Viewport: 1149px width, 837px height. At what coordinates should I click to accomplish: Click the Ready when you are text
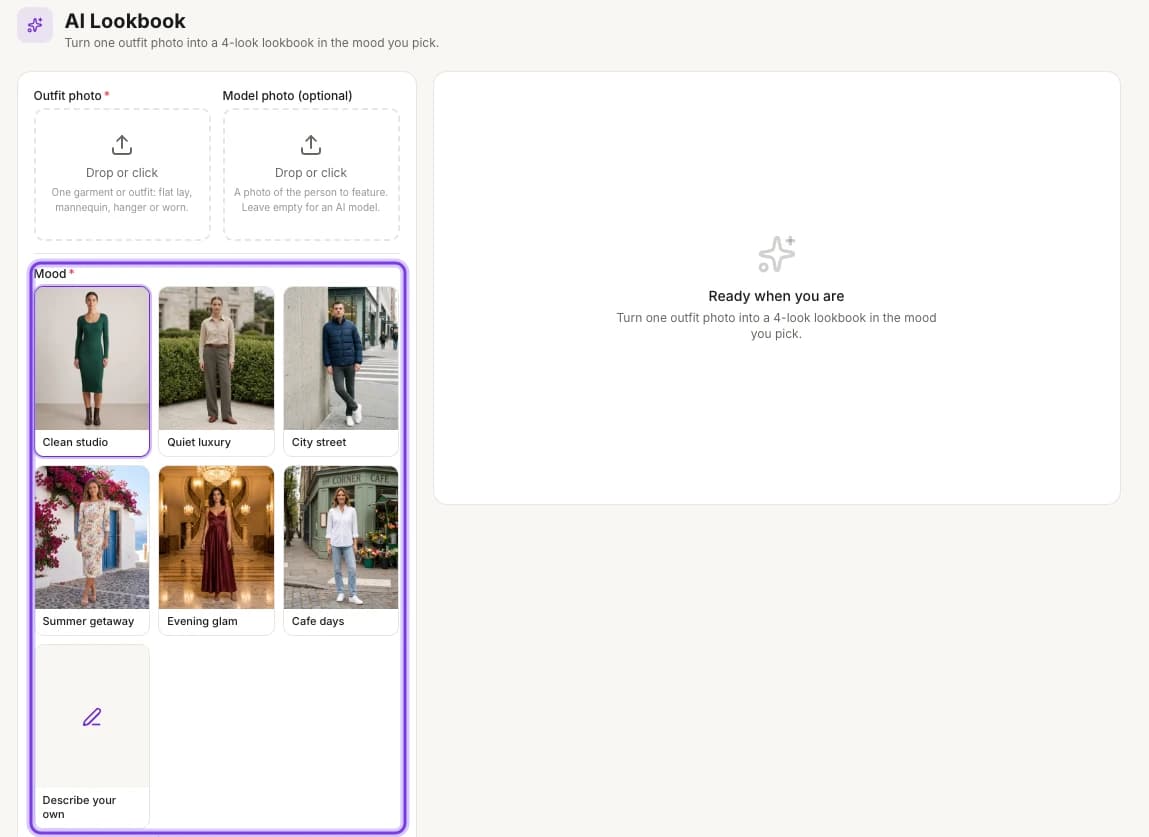click(x=776, y=296)
